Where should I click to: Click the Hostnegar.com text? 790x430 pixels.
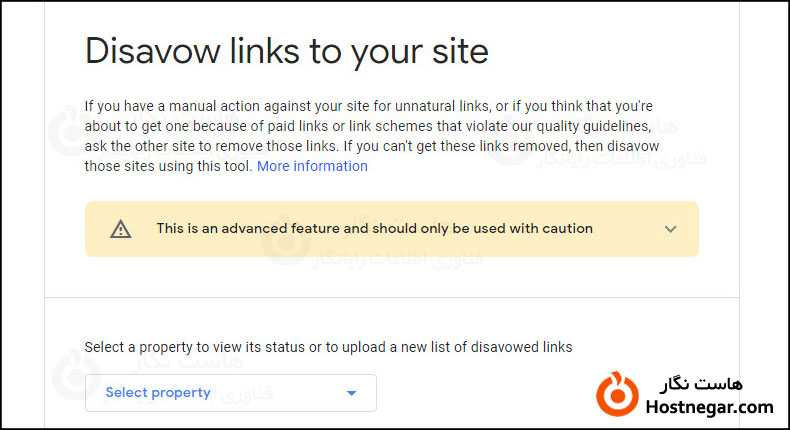point(707,407)
